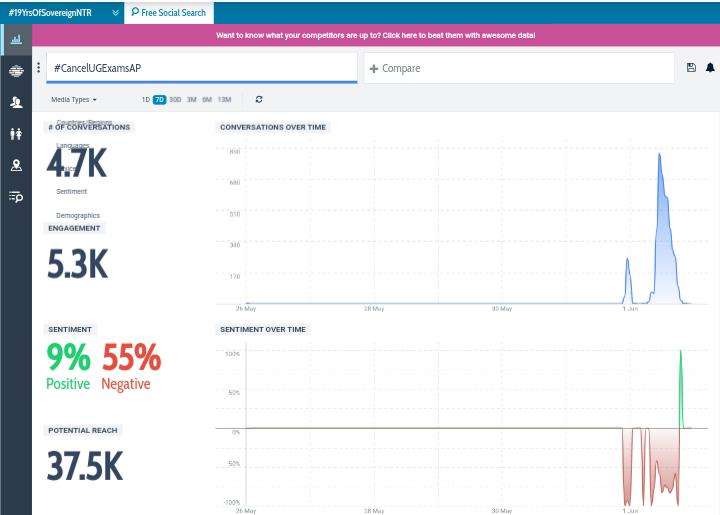The height and width of the screenshot is (515, 720).
Task: Select the 3M time range
Action: click(x=191, y=99)
